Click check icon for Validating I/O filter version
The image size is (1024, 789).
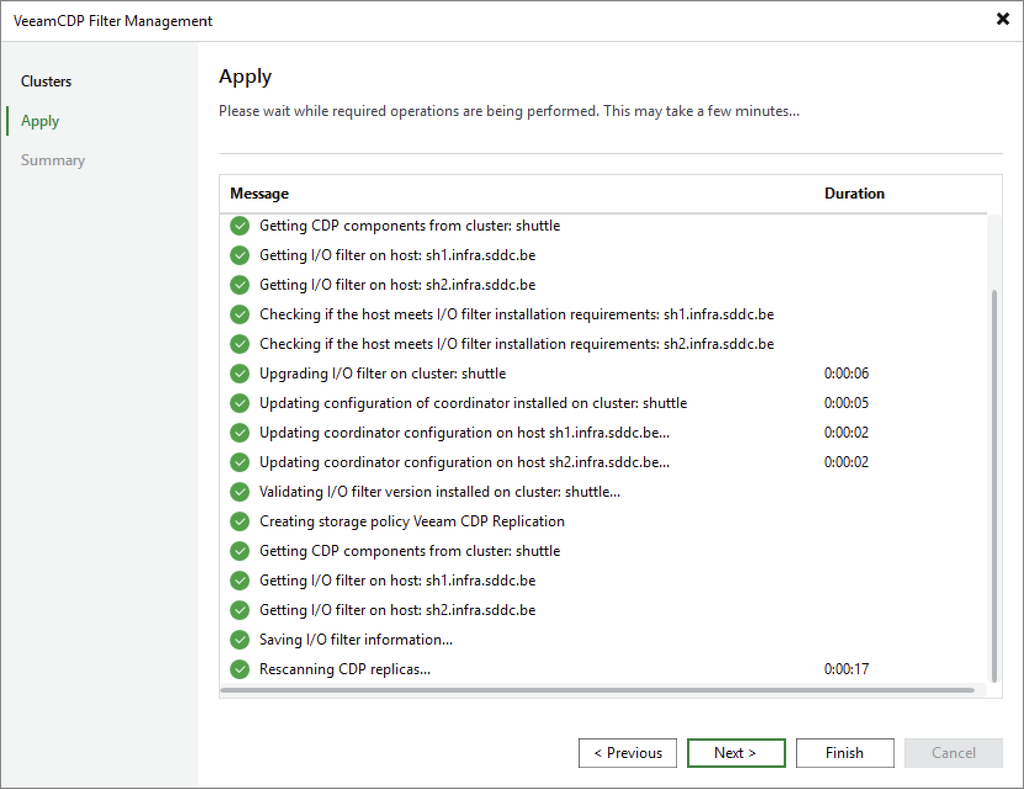pyautogui.click(x=240, y=492)
